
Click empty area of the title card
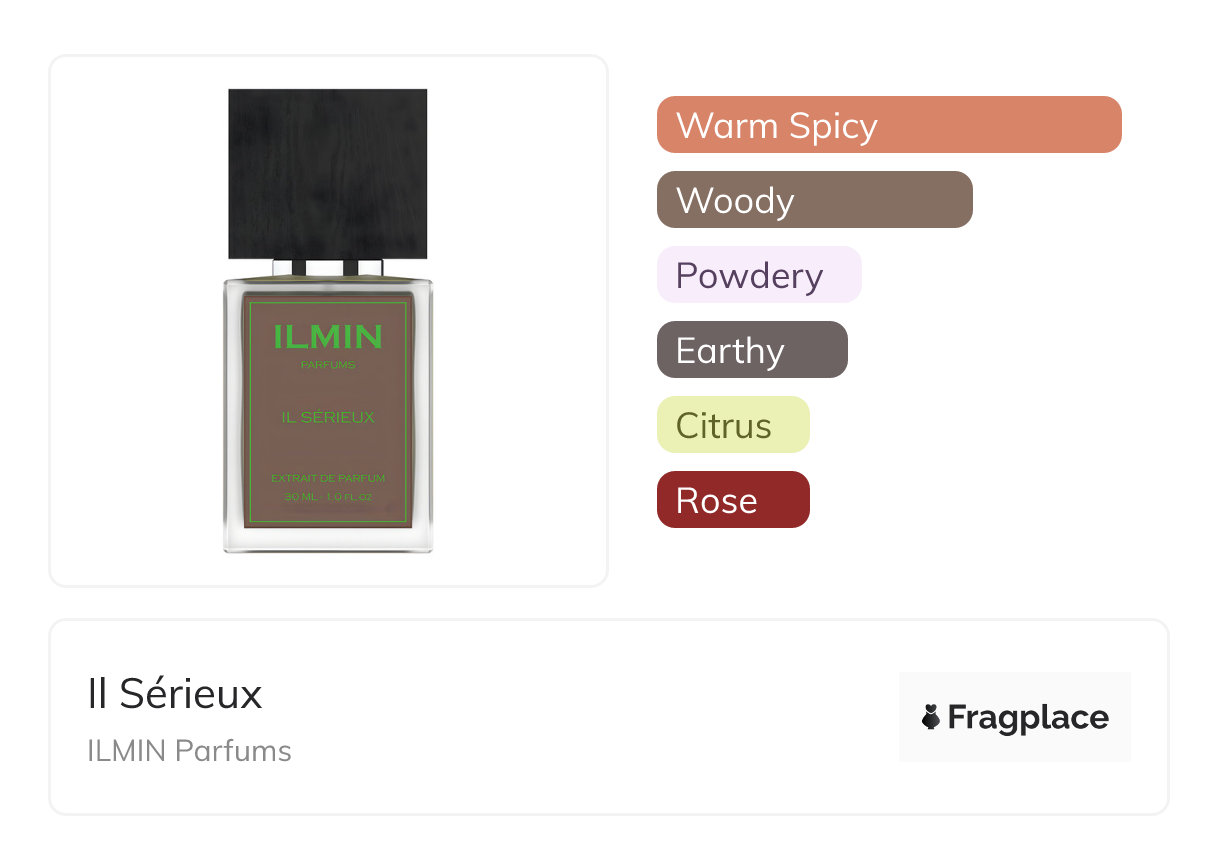600,720
